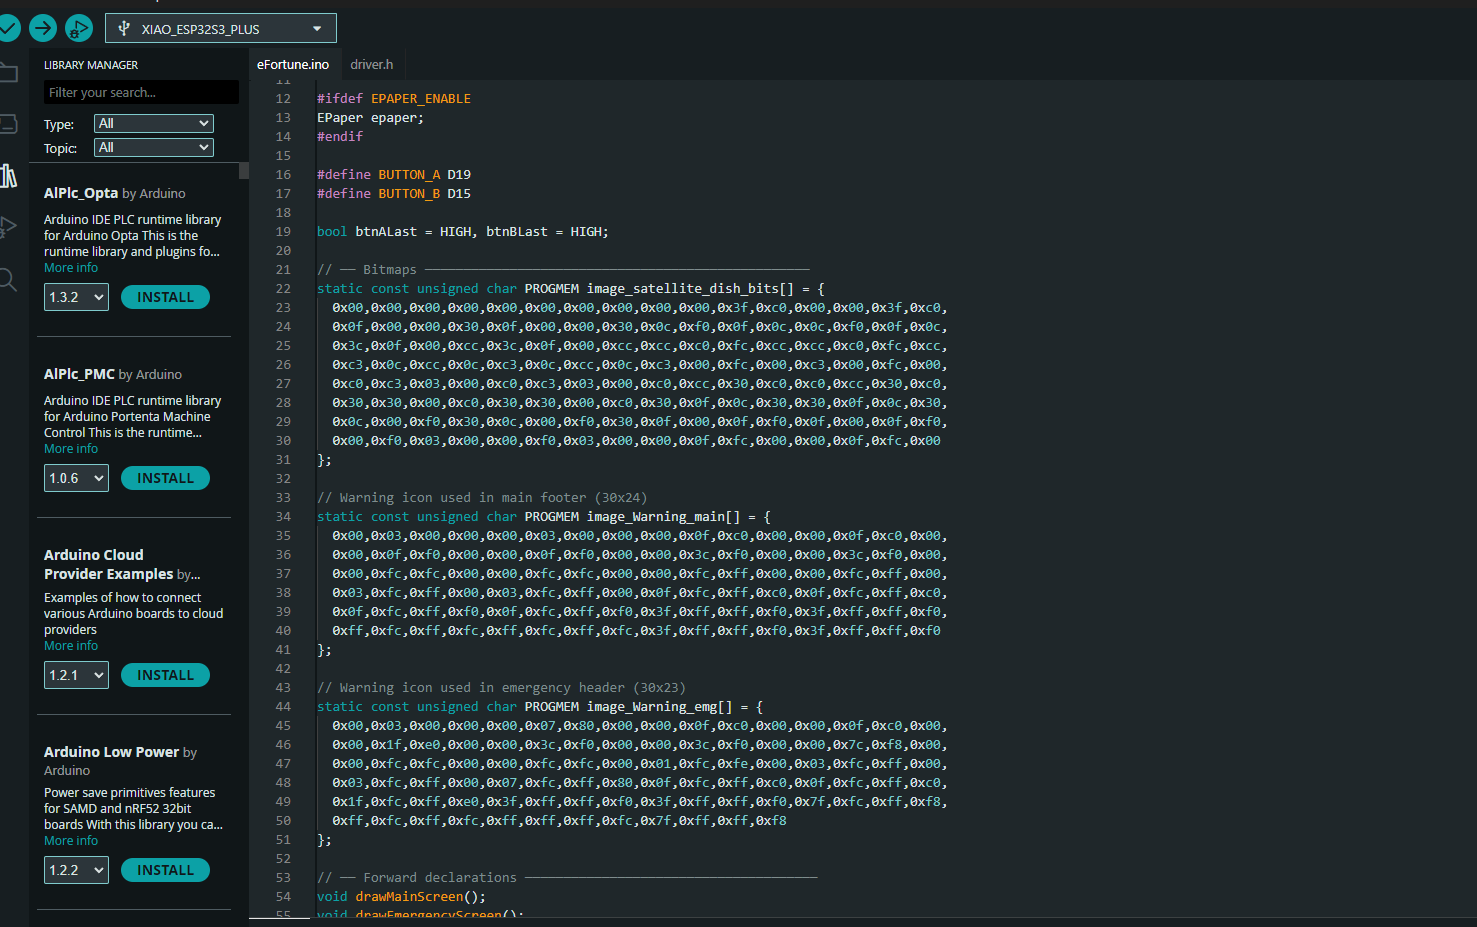Click the EPAPER_ENABLE macro on line 12
The width and height of the screenshot is (1477, 927).
click(x=421, y=98)
